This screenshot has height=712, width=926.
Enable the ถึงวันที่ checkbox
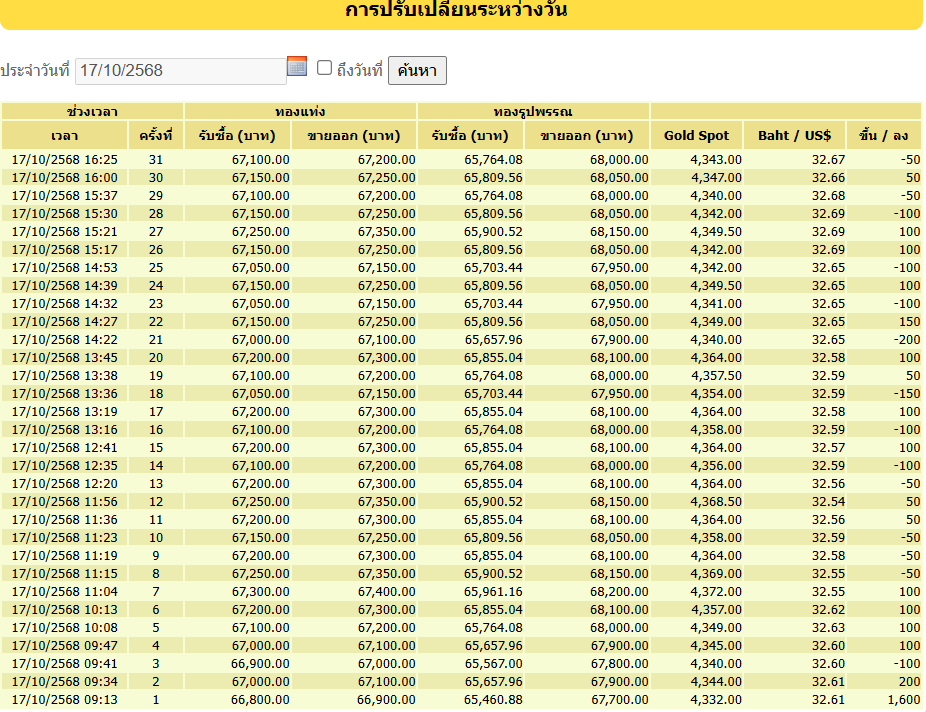pos(324,68)
